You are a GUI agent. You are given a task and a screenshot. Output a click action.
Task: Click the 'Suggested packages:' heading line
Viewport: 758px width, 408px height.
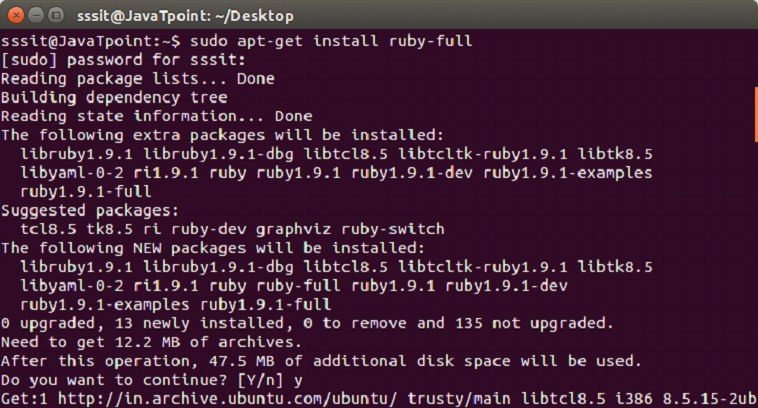coord(90,211)
